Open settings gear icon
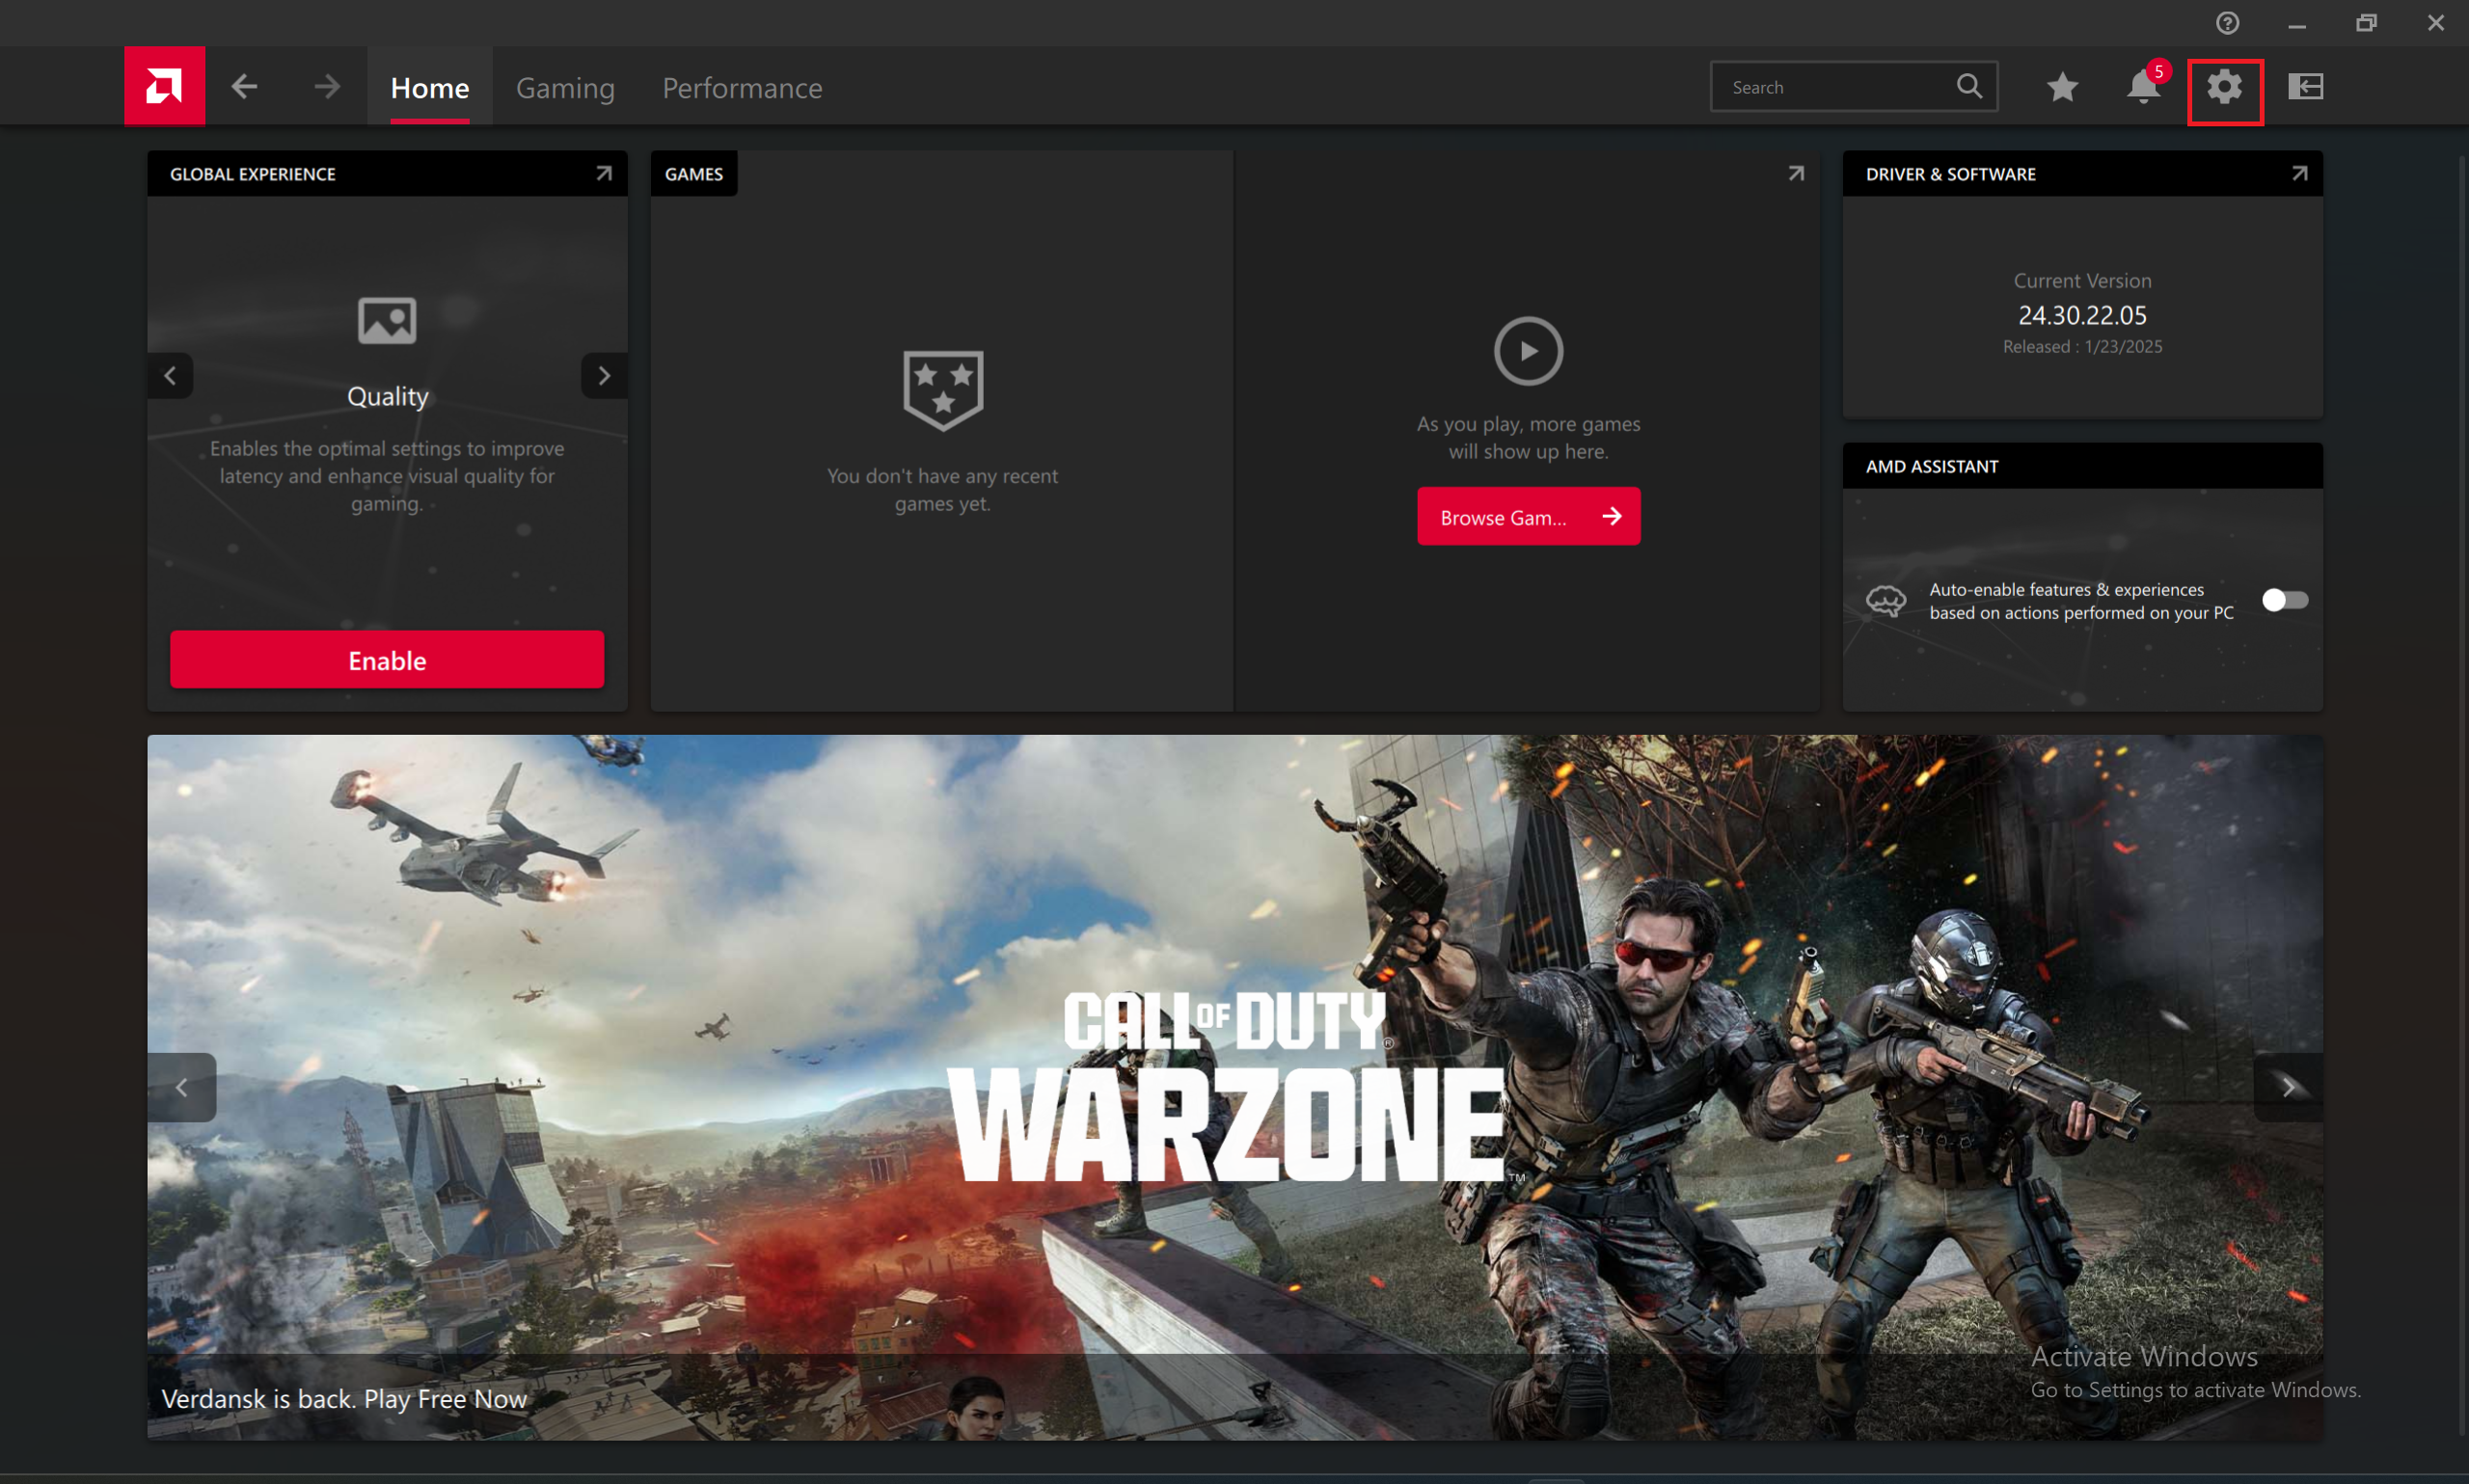 click(2224, 87)
